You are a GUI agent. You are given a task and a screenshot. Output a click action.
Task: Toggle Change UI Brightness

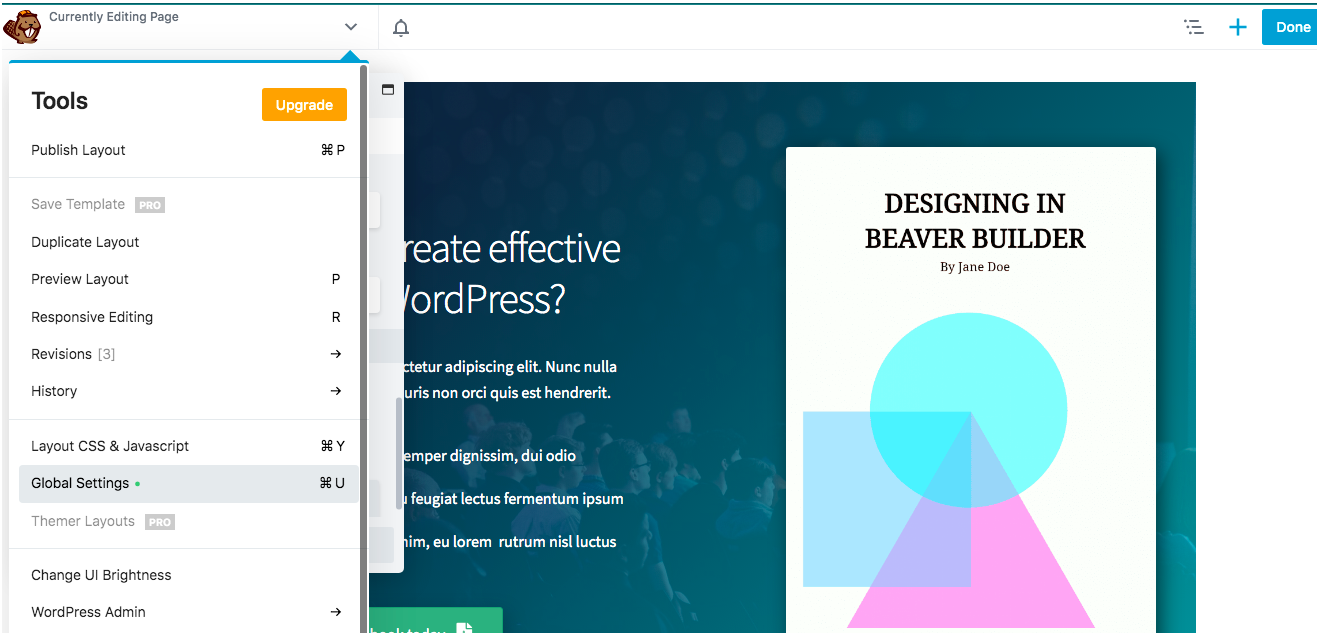tap(101, 575)
